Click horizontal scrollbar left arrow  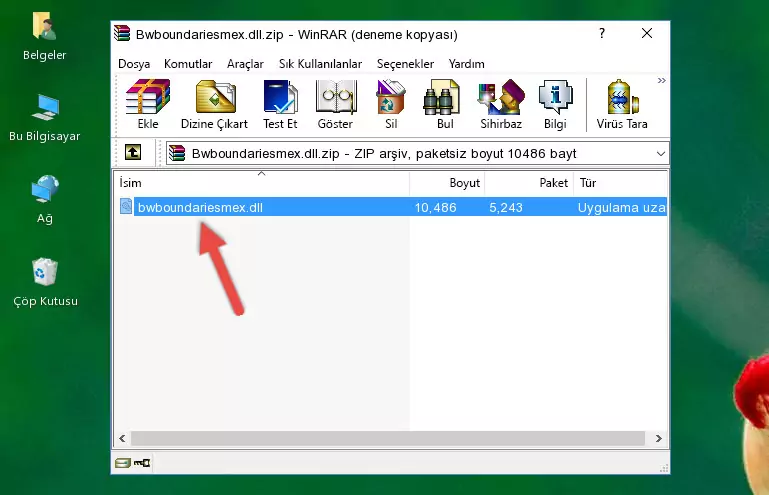coord(123,438)
